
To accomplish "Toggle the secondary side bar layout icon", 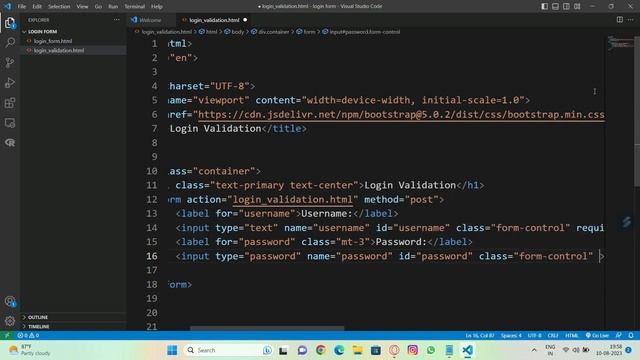I will tap(566, 6).
